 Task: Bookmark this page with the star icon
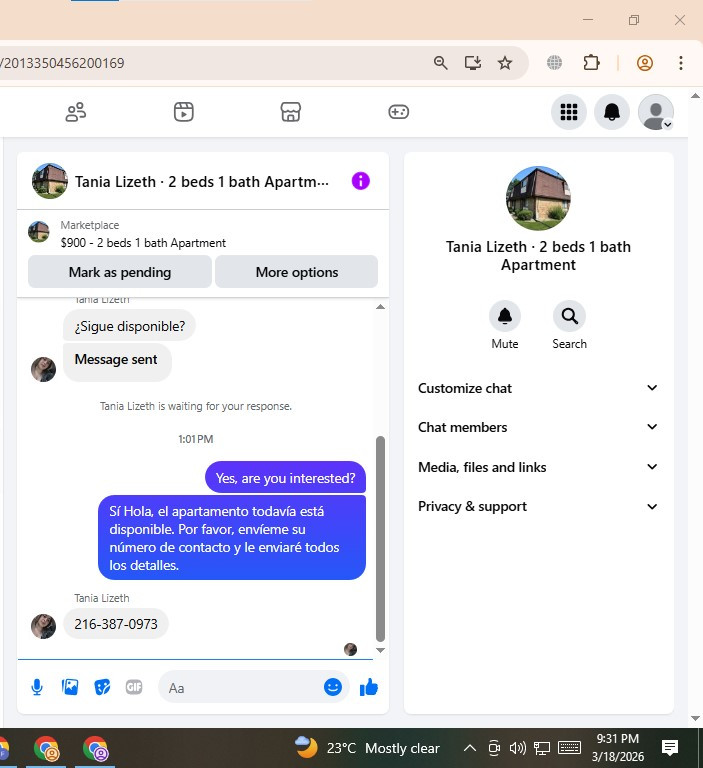coord(505,63)
